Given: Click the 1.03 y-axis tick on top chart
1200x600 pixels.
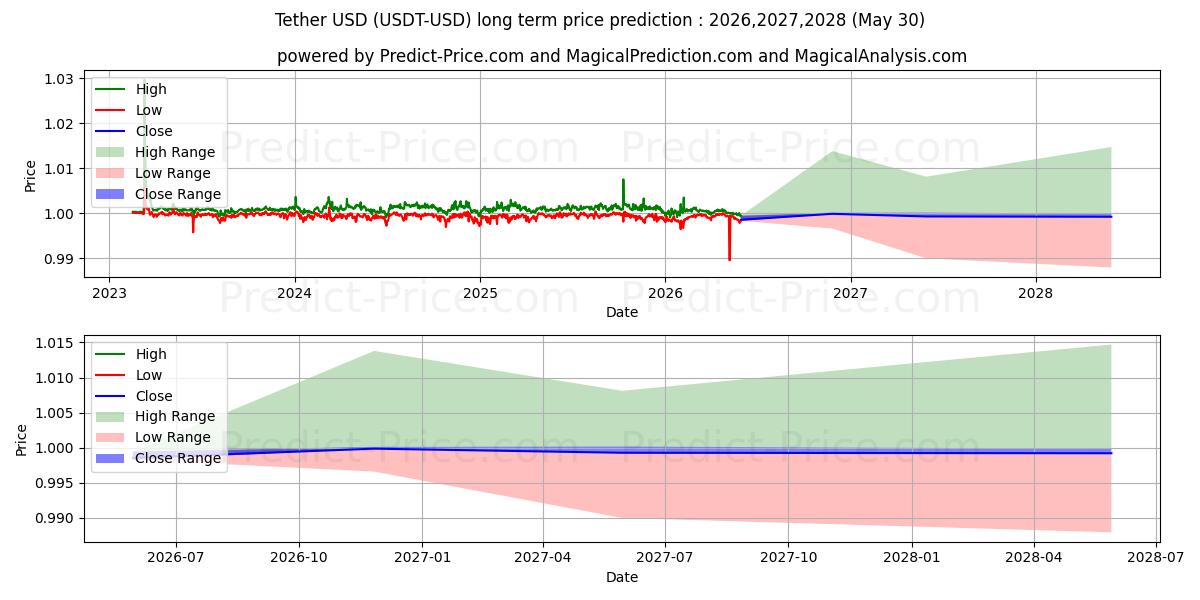Looking at the screenshot, I should 60,79.
